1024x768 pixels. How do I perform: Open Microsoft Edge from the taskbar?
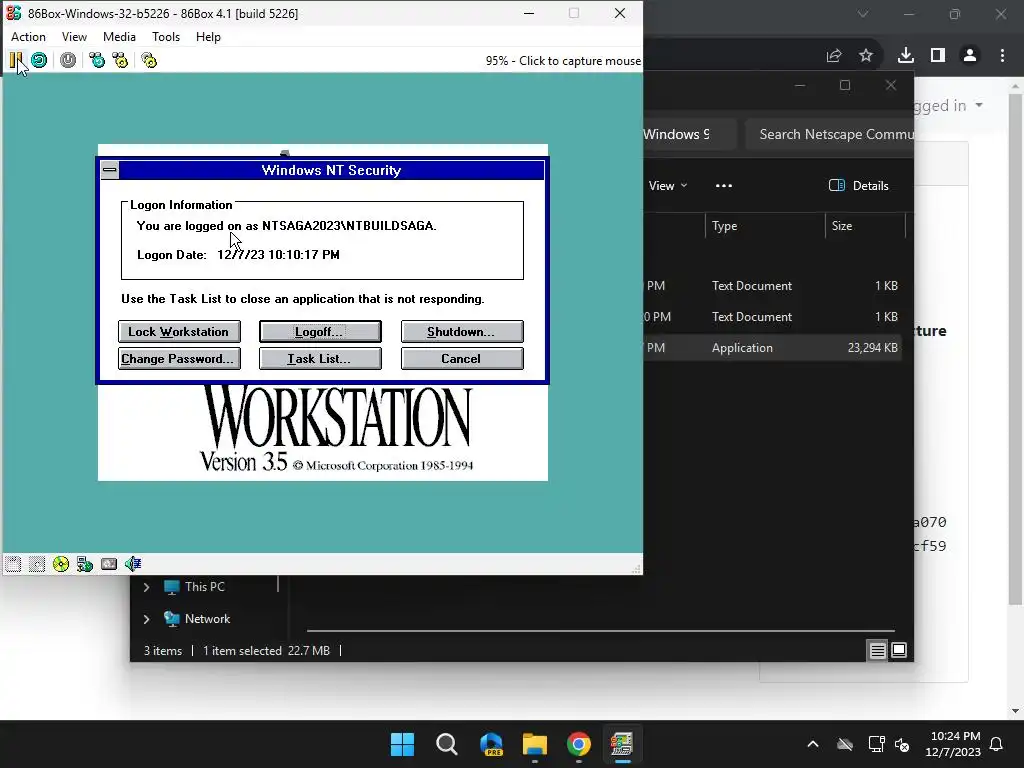click(x=491, y=744)
